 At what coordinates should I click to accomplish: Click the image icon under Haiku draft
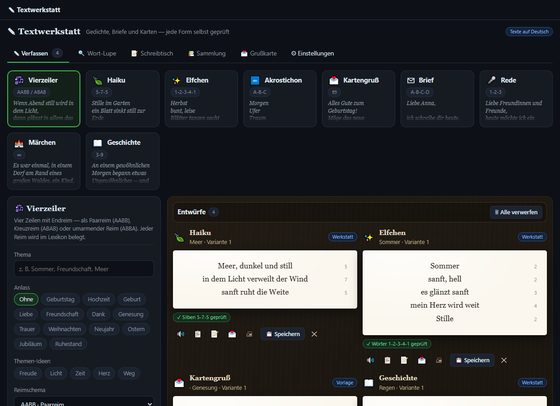(249, 334)
